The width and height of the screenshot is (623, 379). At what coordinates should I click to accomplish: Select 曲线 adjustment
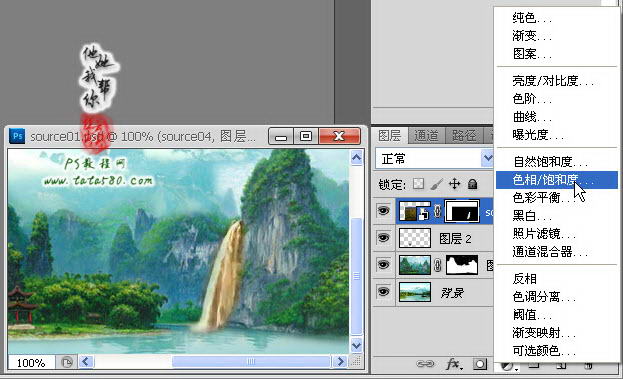pos(556,117)
